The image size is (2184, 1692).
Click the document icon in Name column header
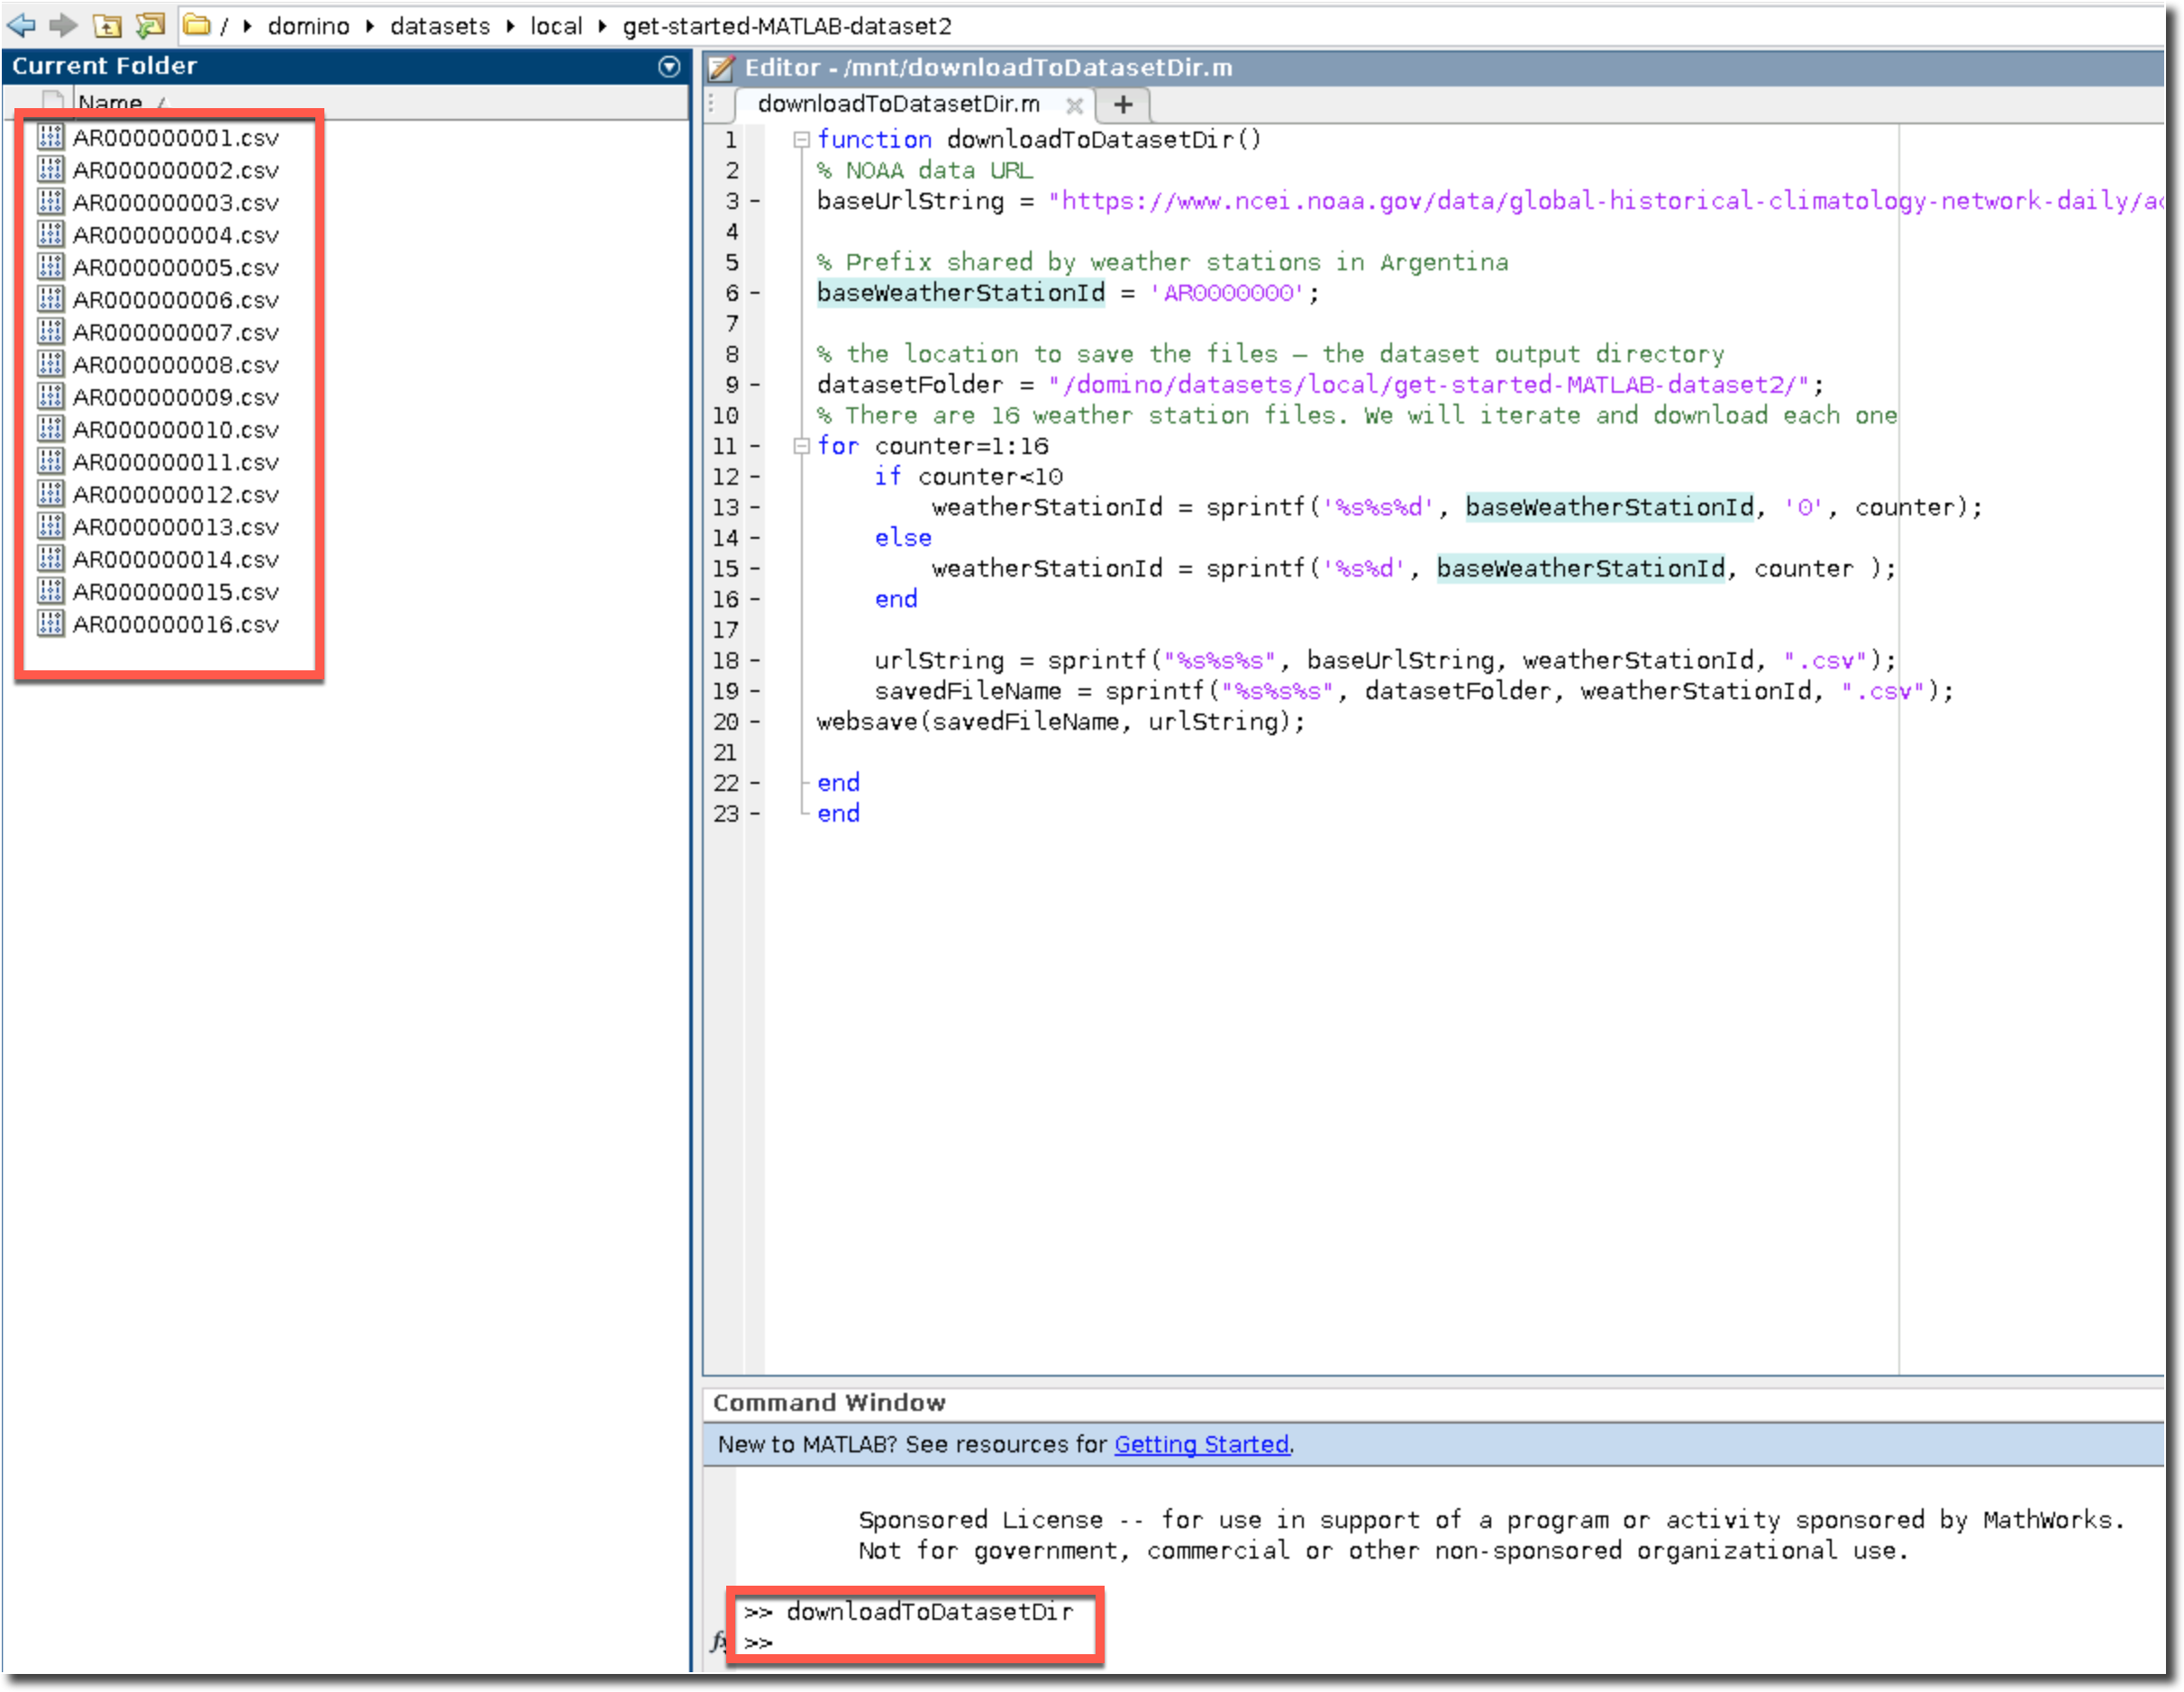click(x=52, y=100)
